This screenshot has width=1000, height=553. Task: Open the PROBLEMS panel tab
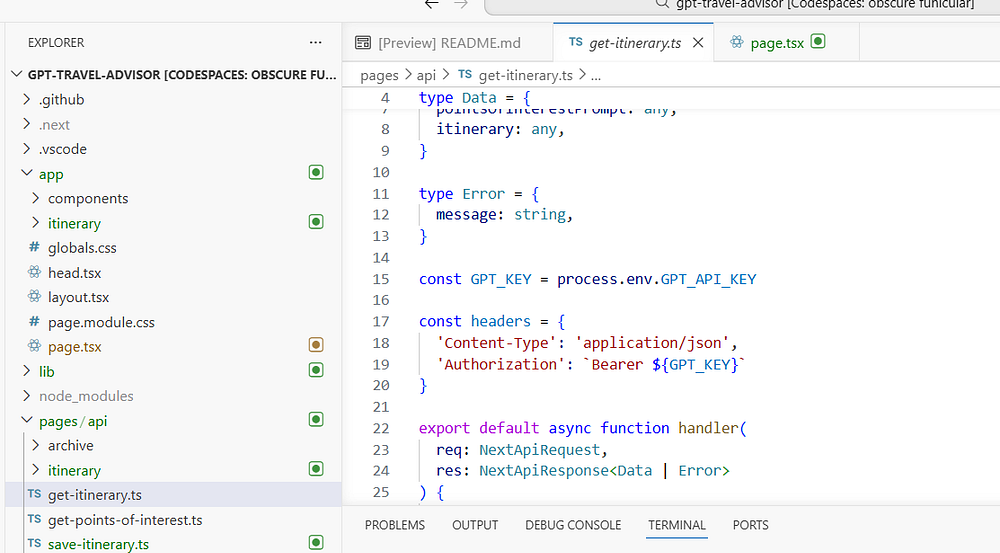click(x=394, y=525)
